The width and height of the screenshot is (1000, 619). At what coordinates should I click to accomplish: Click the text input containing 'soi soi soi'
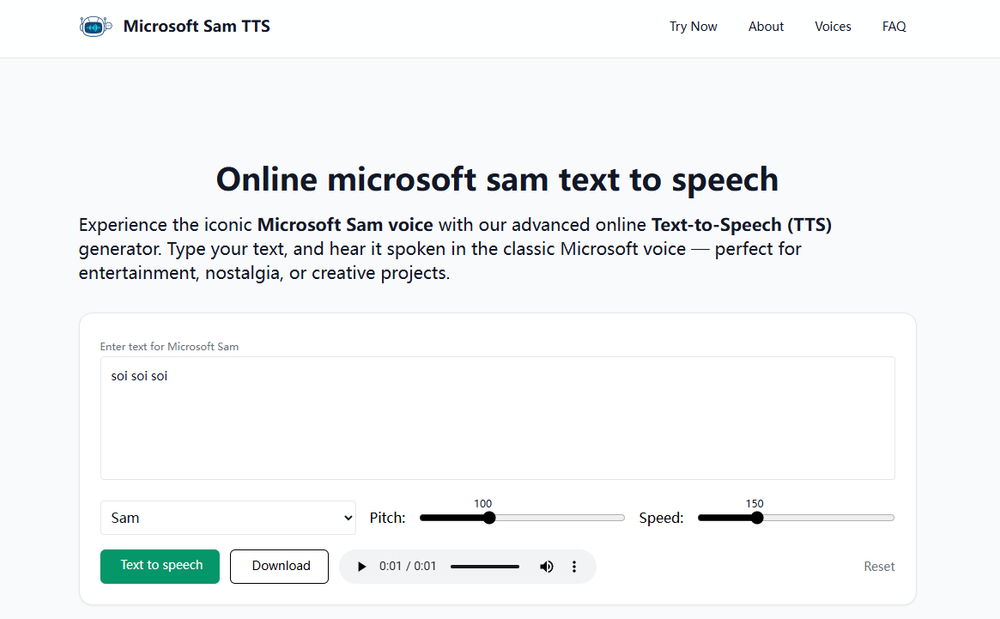(x=497, y=417)
